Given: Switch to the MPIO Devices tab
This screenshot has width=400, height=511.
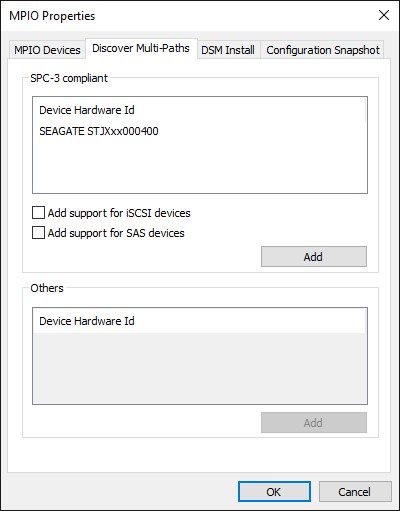Looking at the screenshot, I should 47,50.
